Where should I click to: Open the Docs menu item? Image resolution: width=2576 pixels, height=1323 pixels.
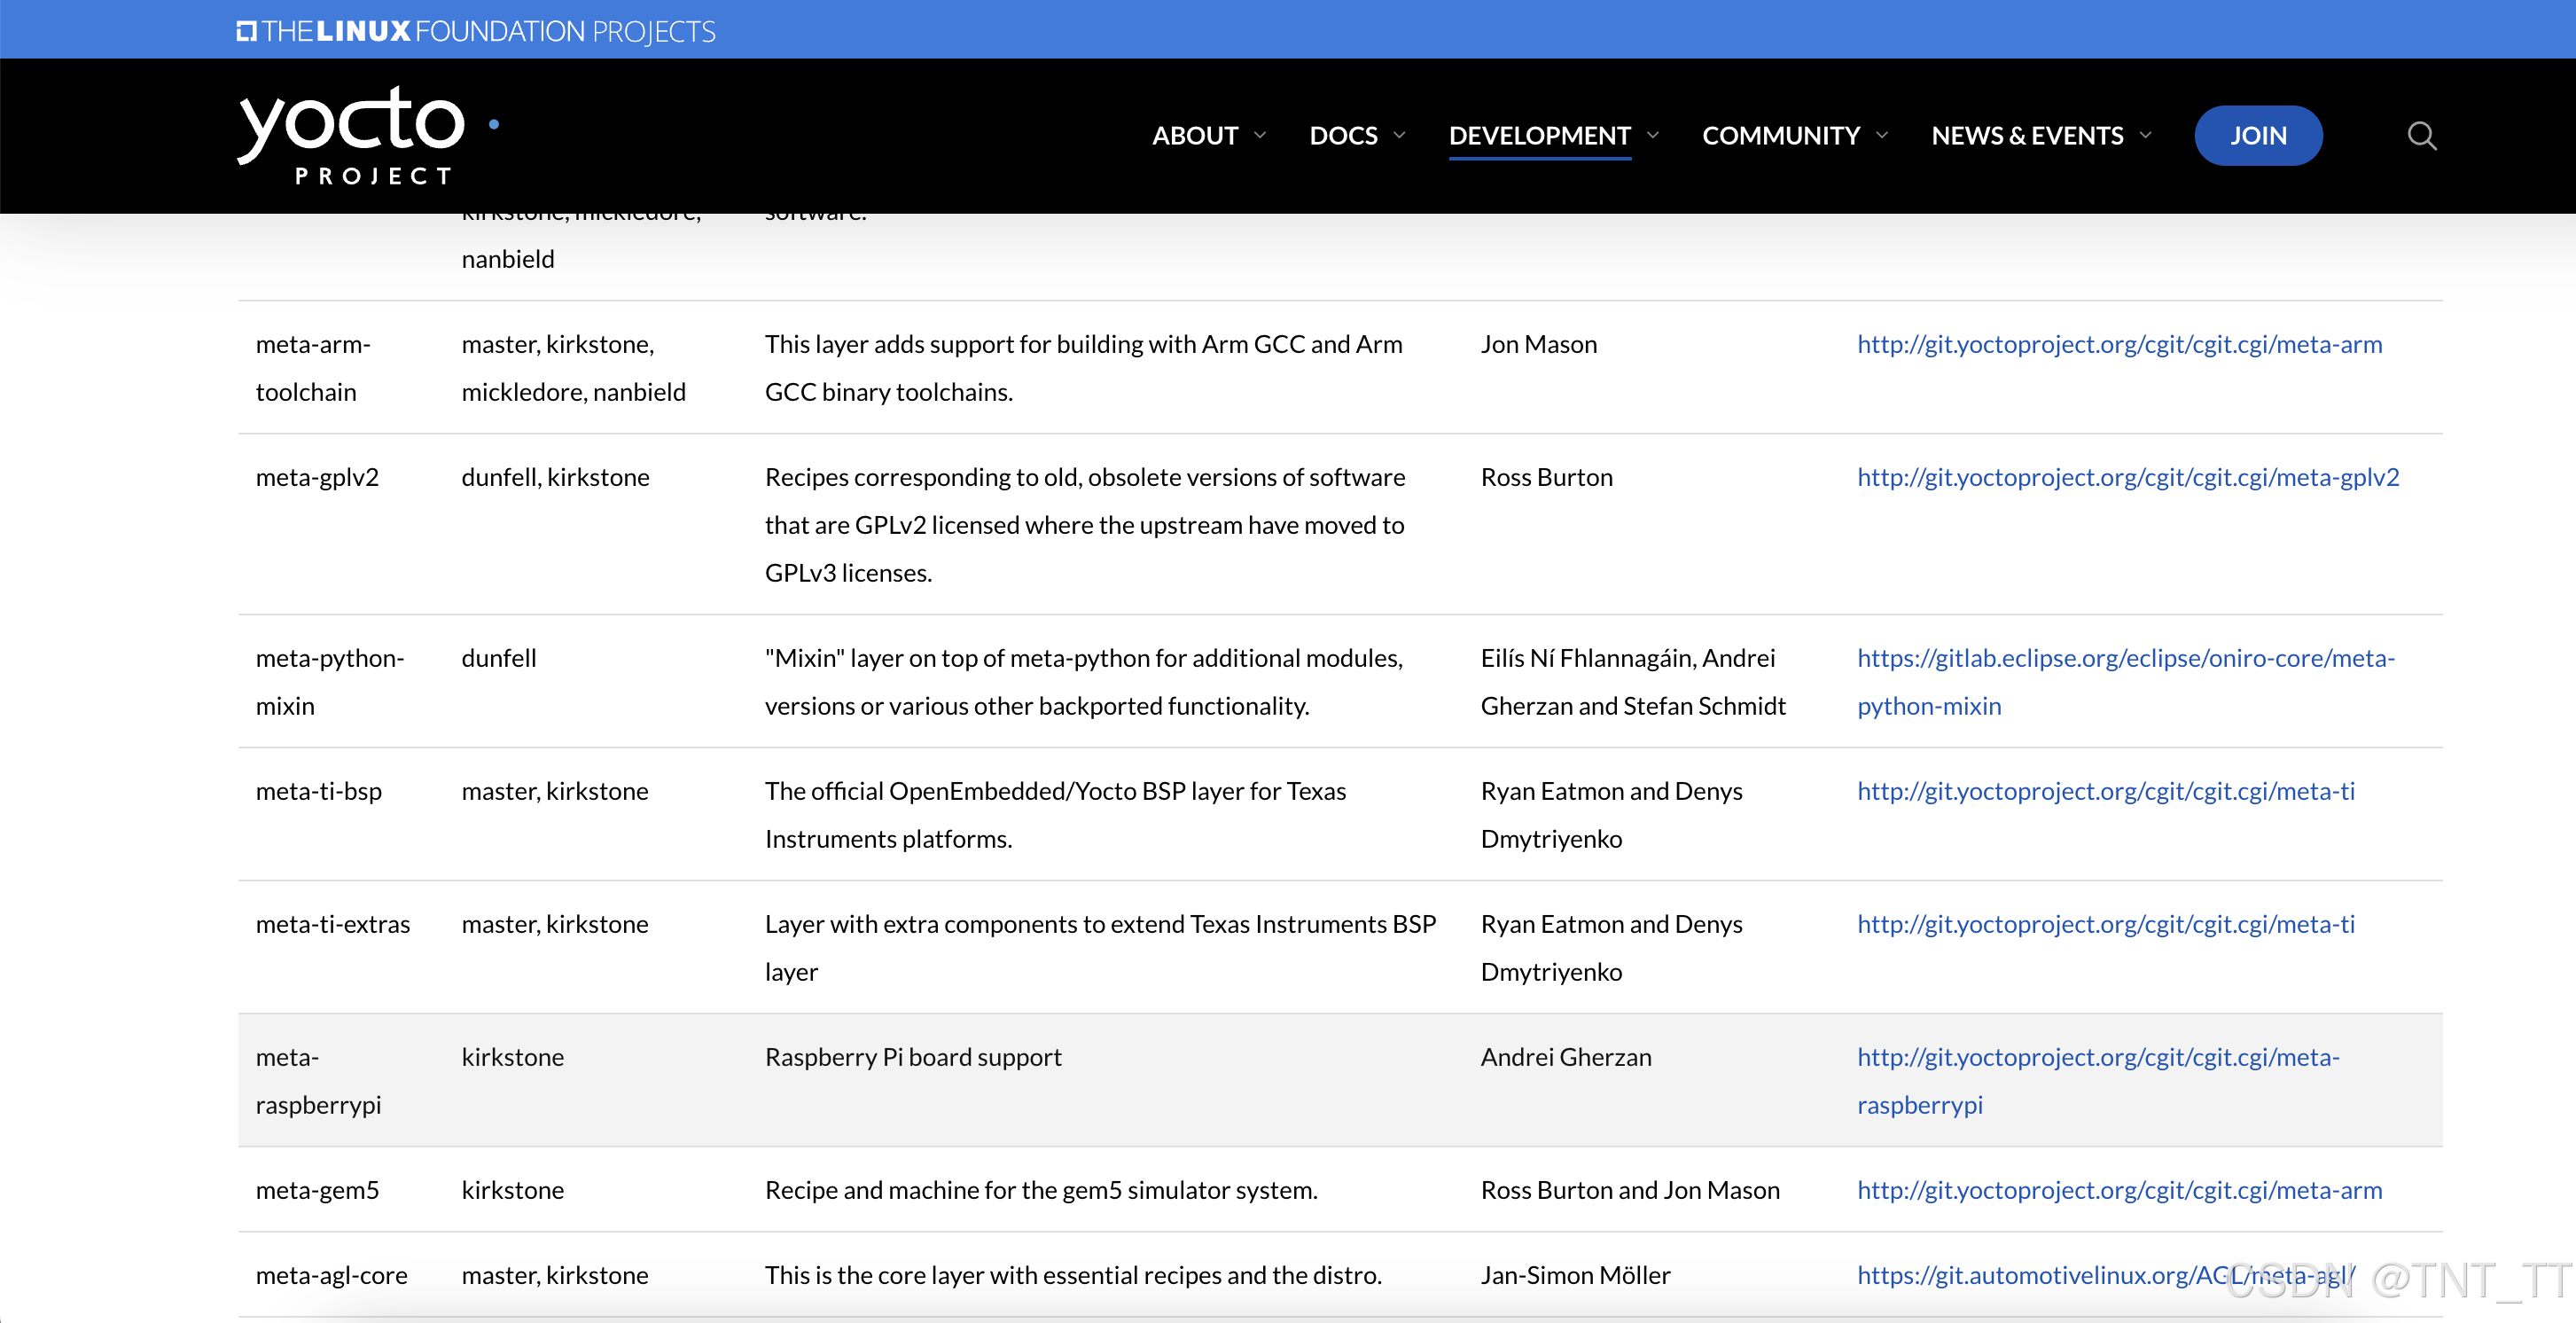1343,135
